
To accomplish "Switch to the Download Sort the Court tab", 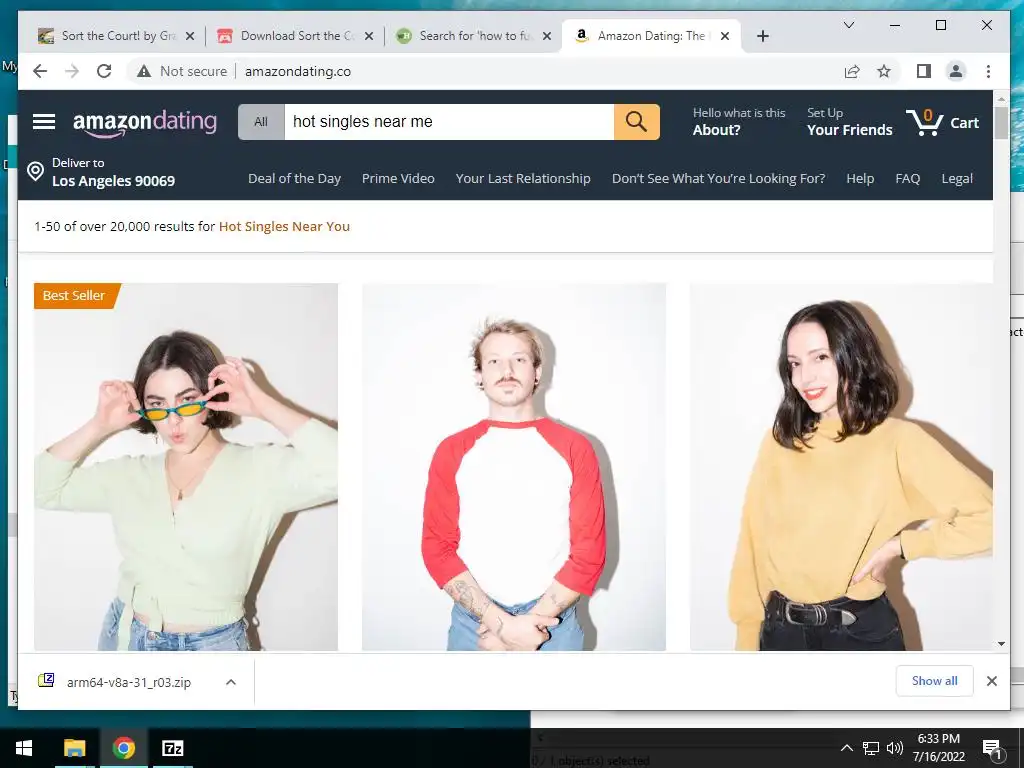I will pyautogui.click(x=295, y=36).
